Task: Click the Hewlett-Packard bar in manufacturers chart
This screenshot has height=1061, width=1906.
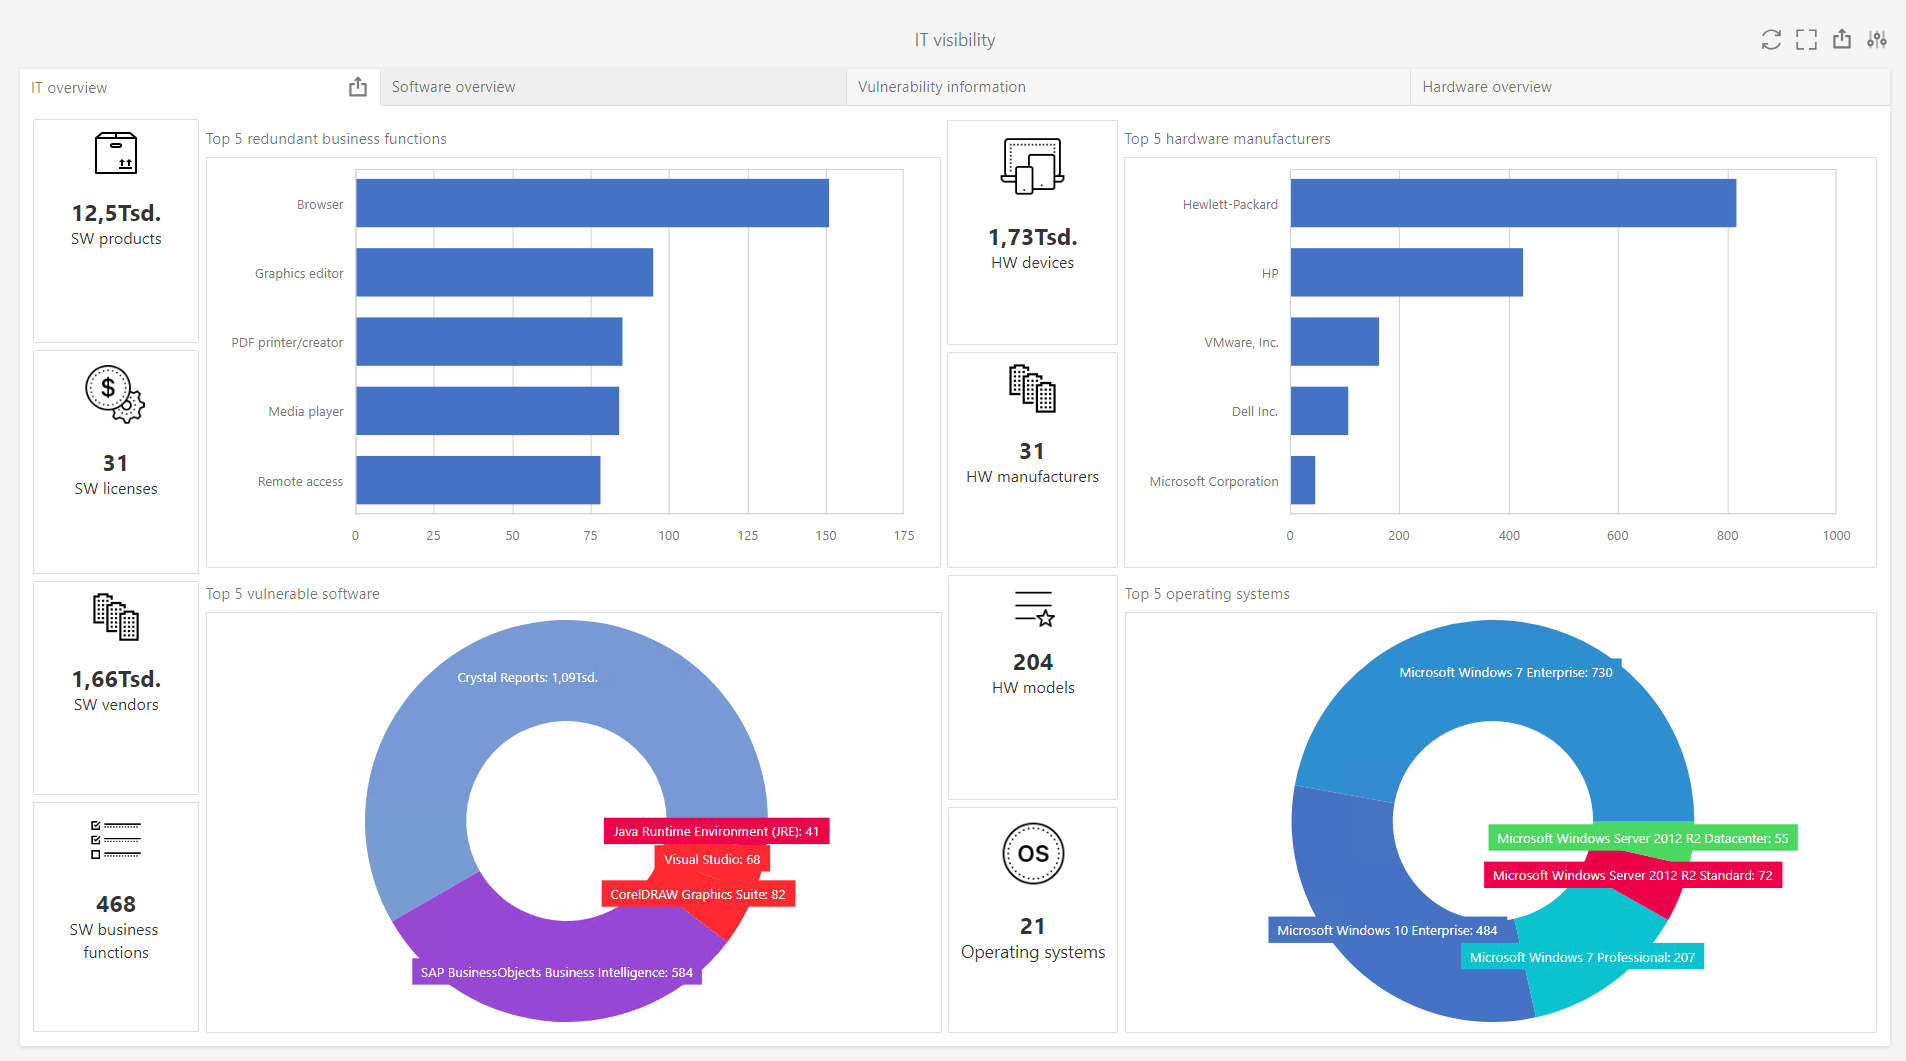Action: click(1512, 203)
